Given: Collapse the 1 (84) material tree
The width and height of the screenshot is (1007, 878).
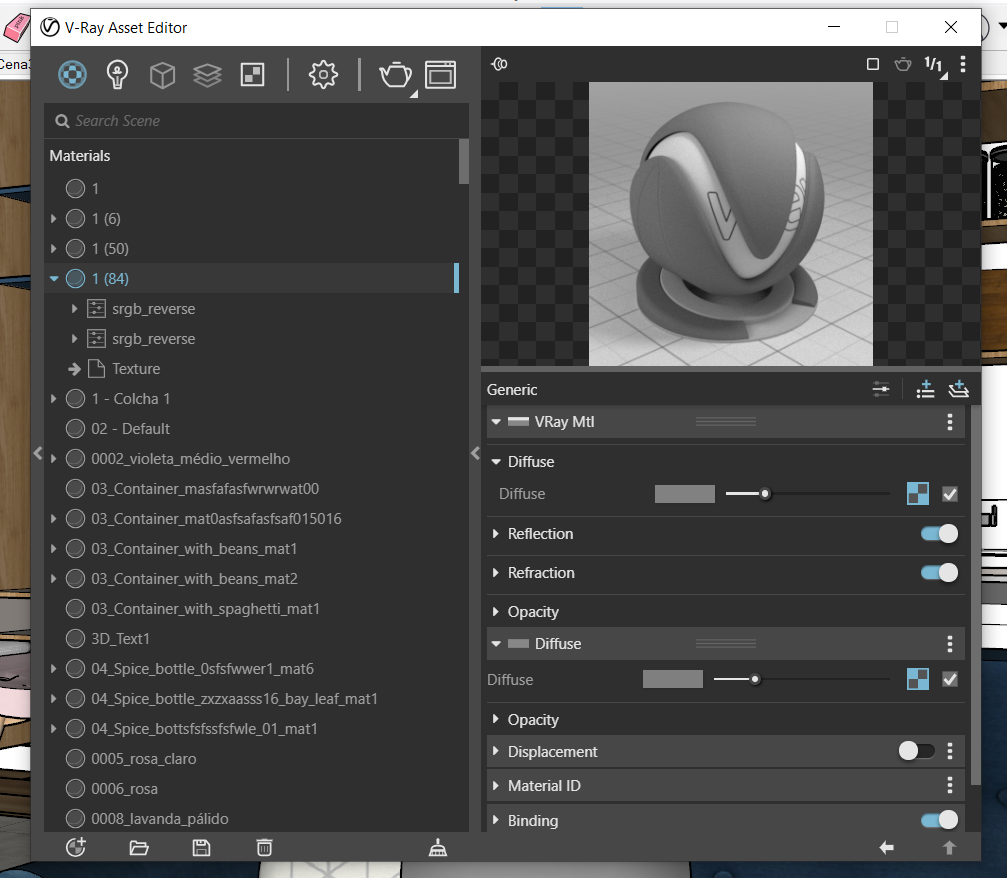Looking at the screenshot, I should coord(54,279).
